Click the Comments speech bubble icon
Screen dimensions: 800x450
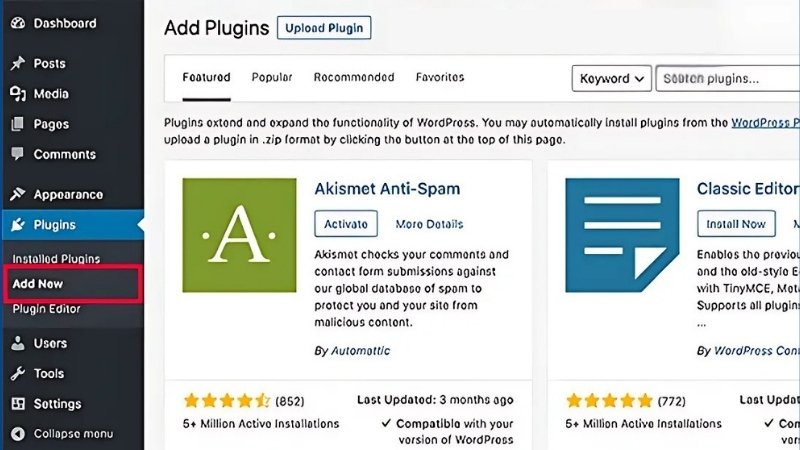click(x=17, y=155)
